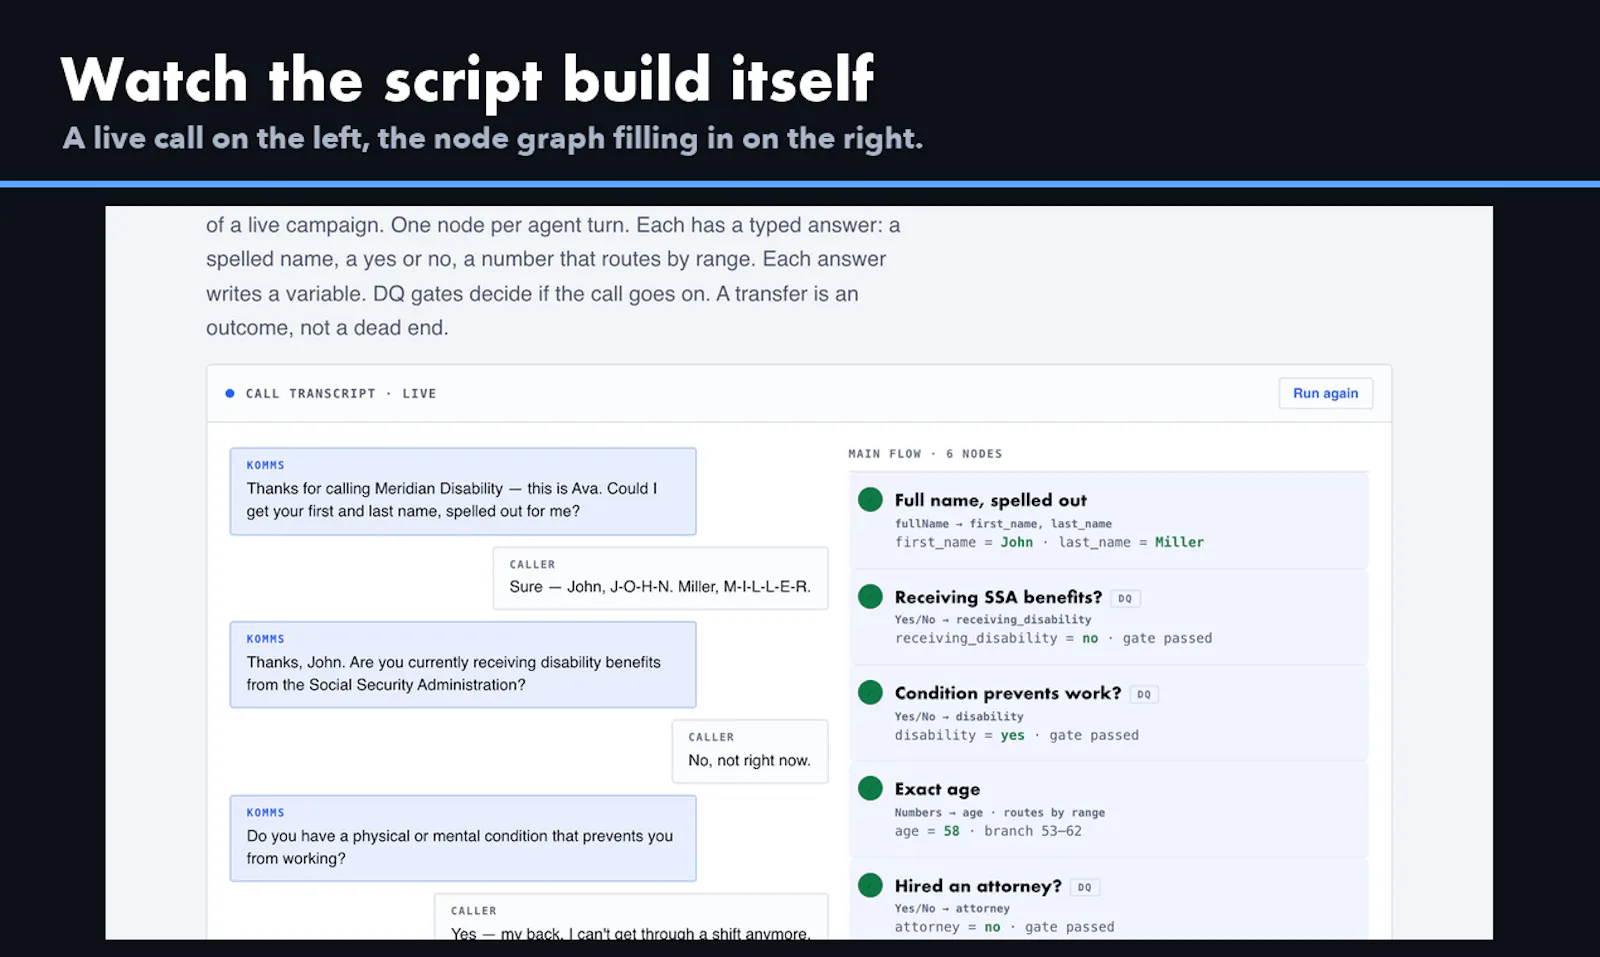The height and width of the screenshot is (957, 1600).
Task: Click the 'MAIN FLOW · 6 NODES' header
Action: point(925,454)
